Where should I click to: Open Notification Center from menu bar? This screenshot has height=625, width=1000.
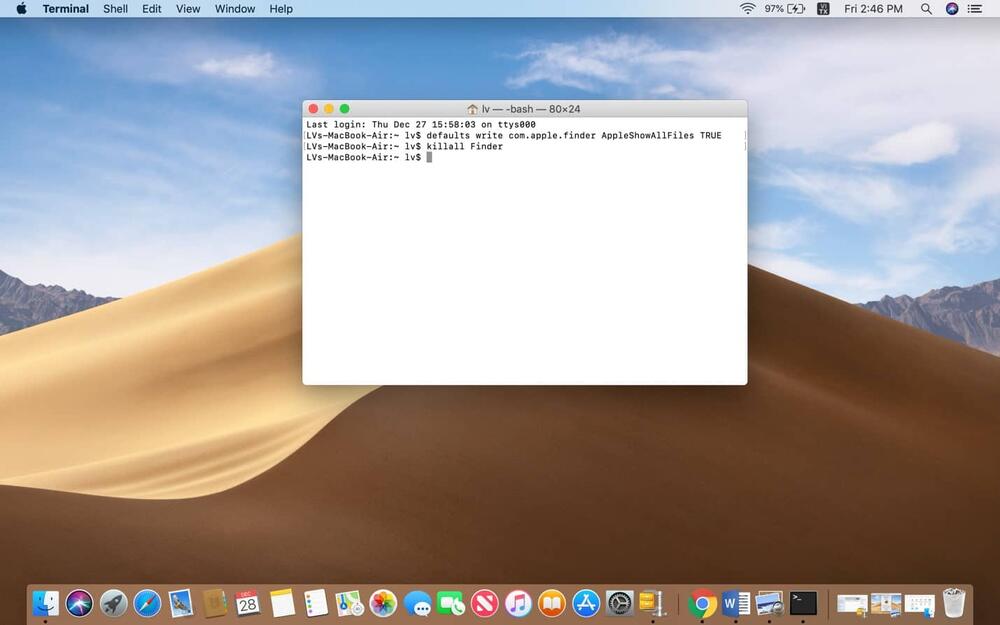tap(975, 9)
